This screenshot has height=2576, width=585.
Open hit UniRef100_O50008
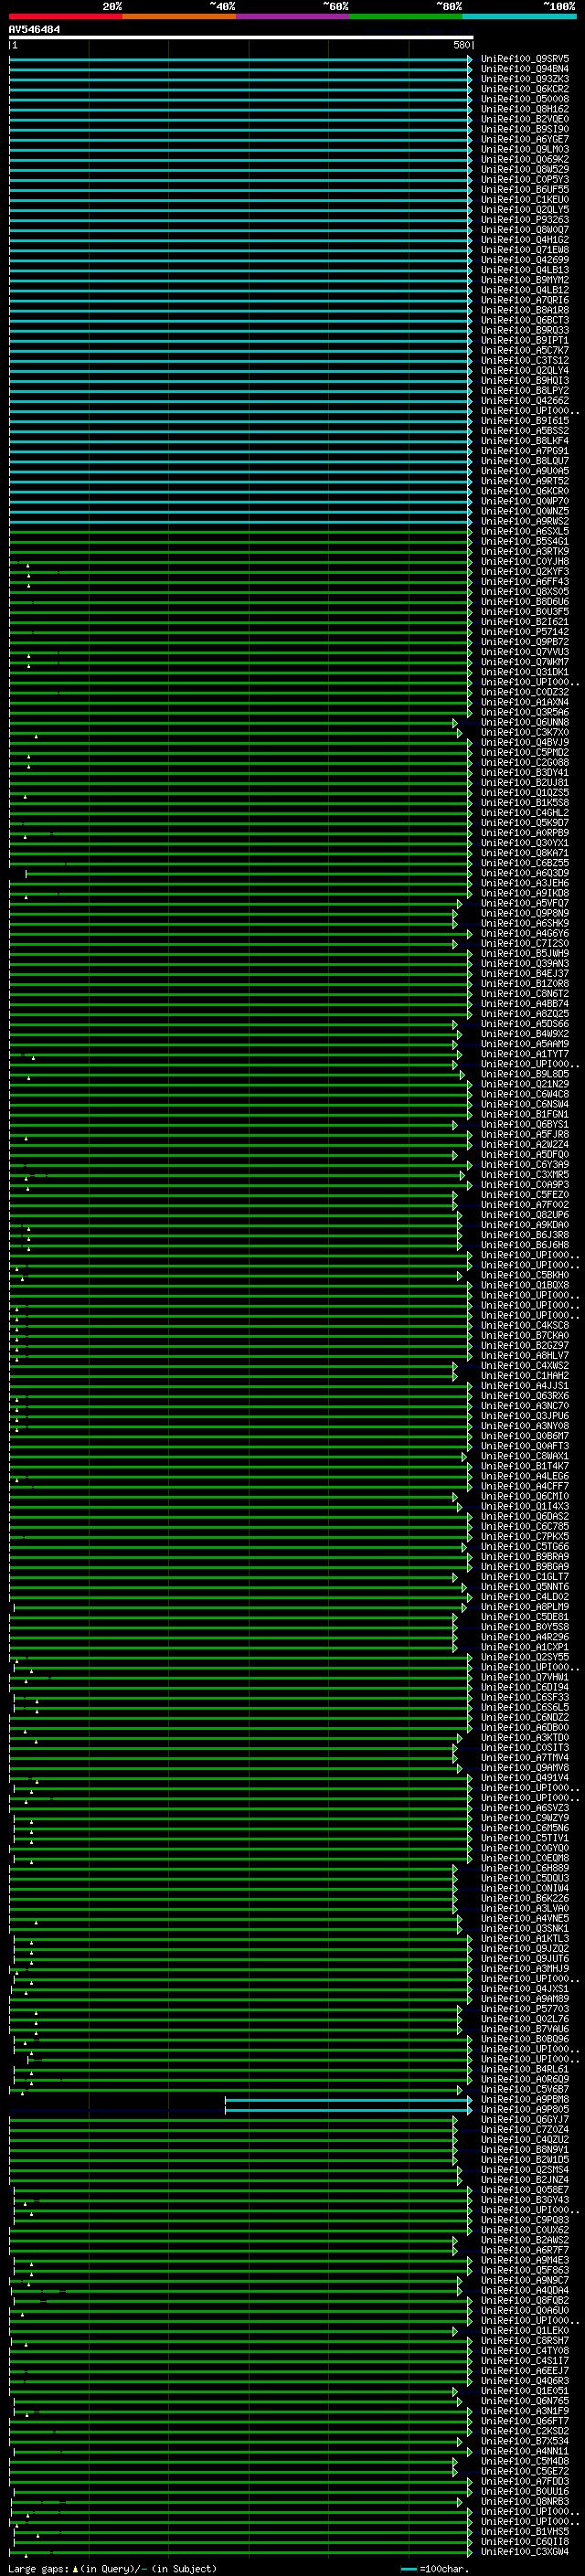click(525, 99)
